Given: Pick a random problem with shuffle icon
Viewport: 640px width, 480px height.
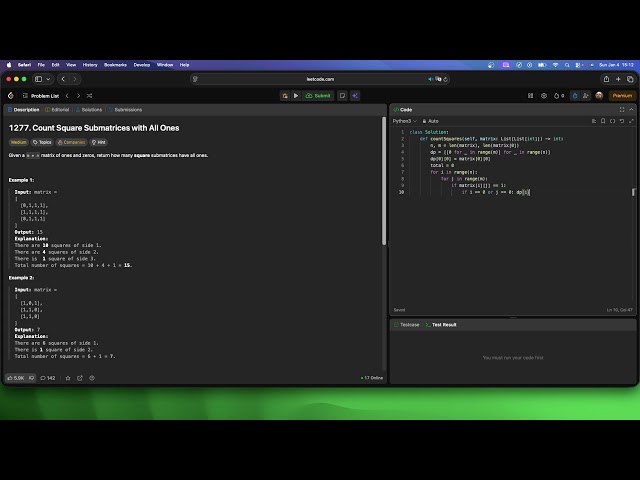Looking at the screenshot, I should tap(89, 96).
